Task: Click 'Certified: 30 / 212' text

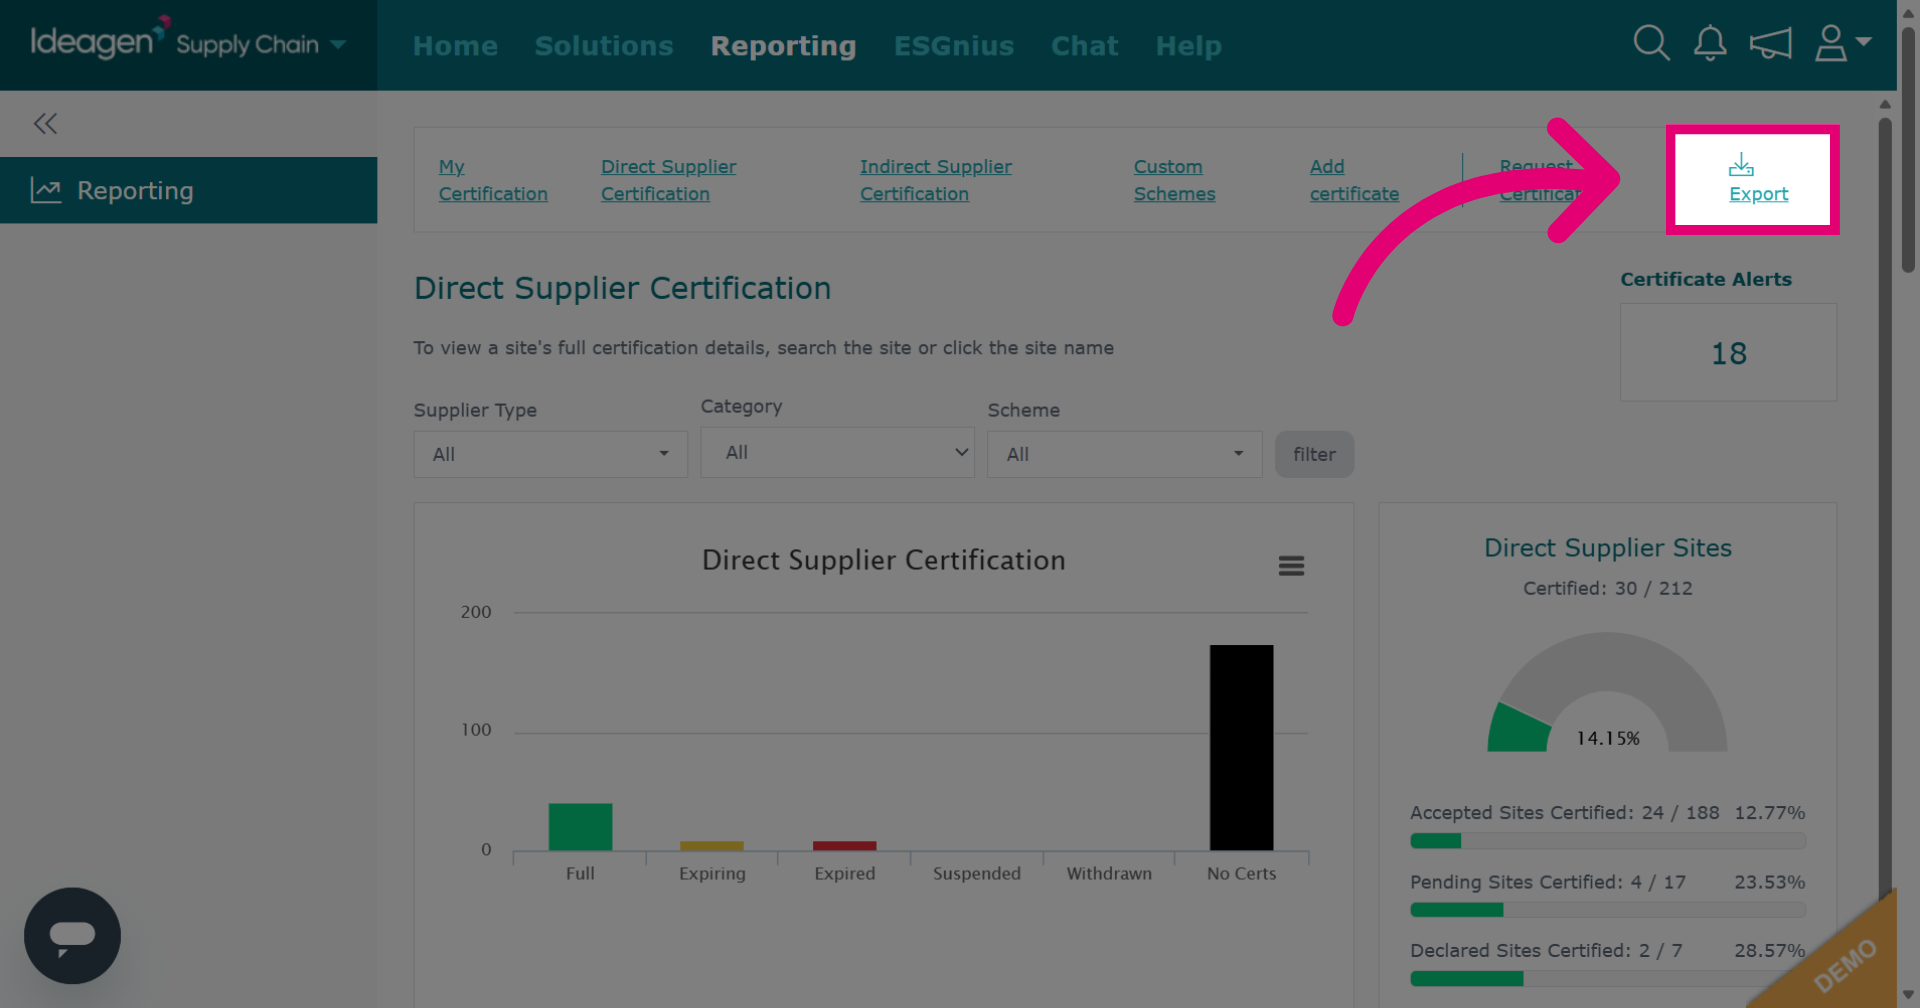Action: tap(1607, 588)
